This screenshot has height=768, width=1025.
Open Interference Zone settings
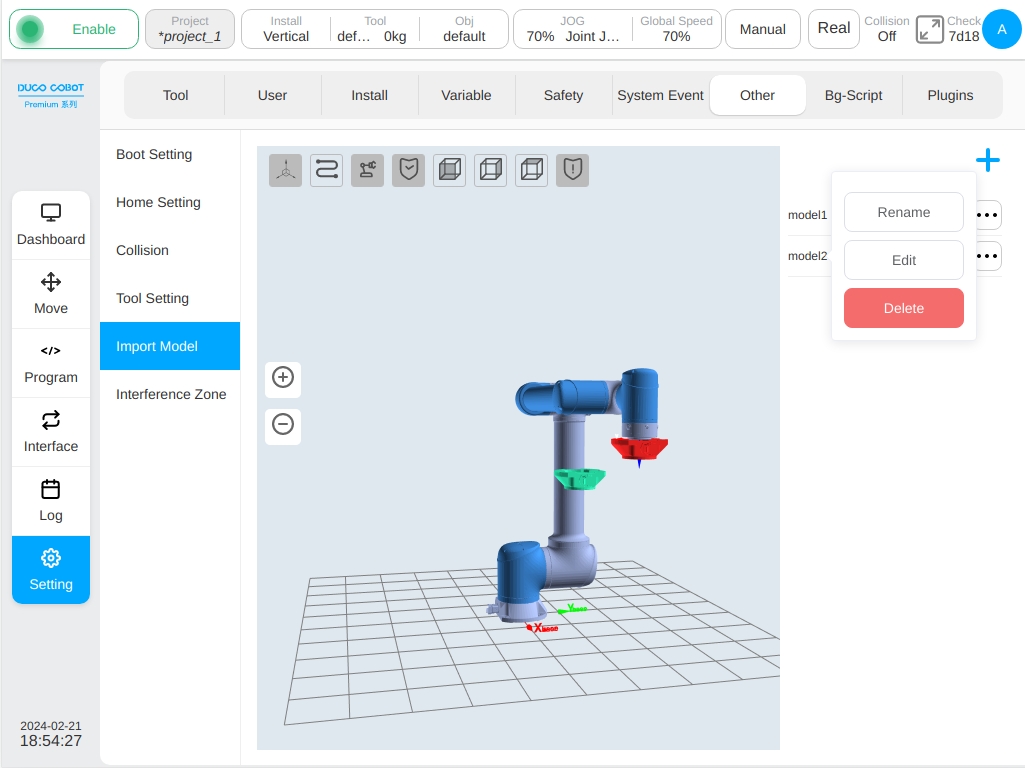pyautogui.click(x=170, y=394)
